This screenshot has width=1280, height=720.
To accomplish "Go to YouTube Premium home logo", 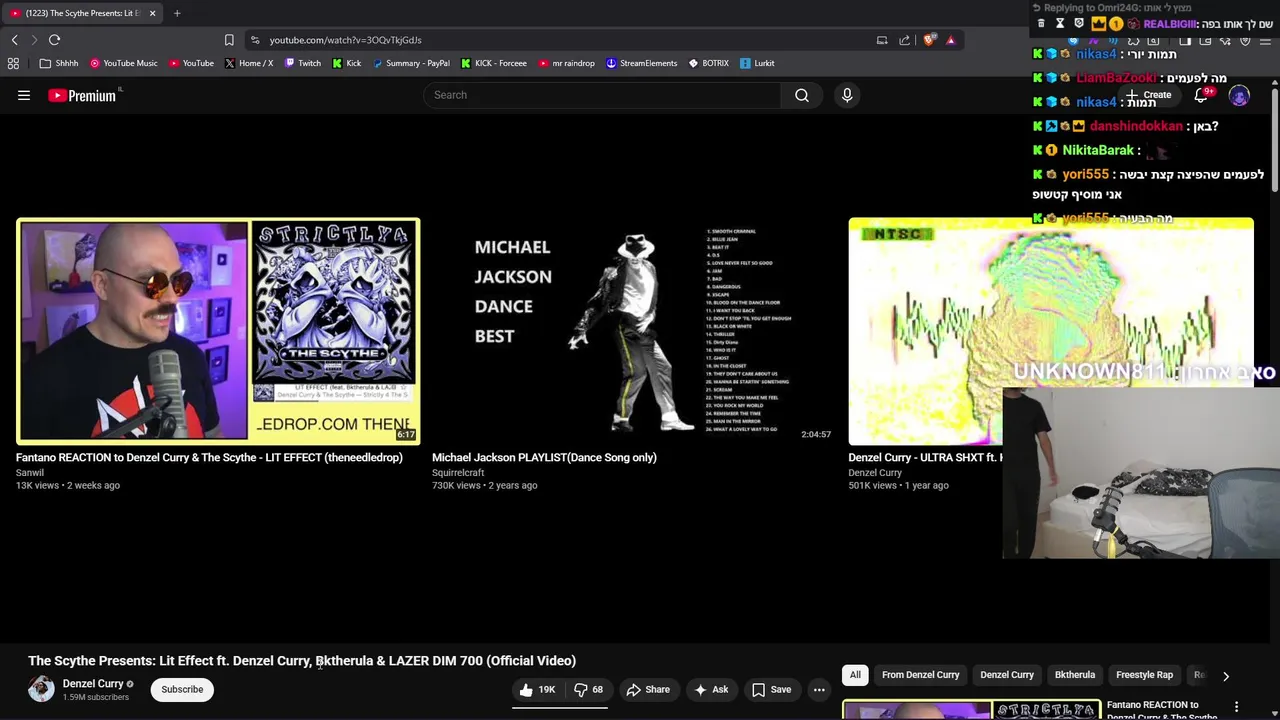I will 82,95.
